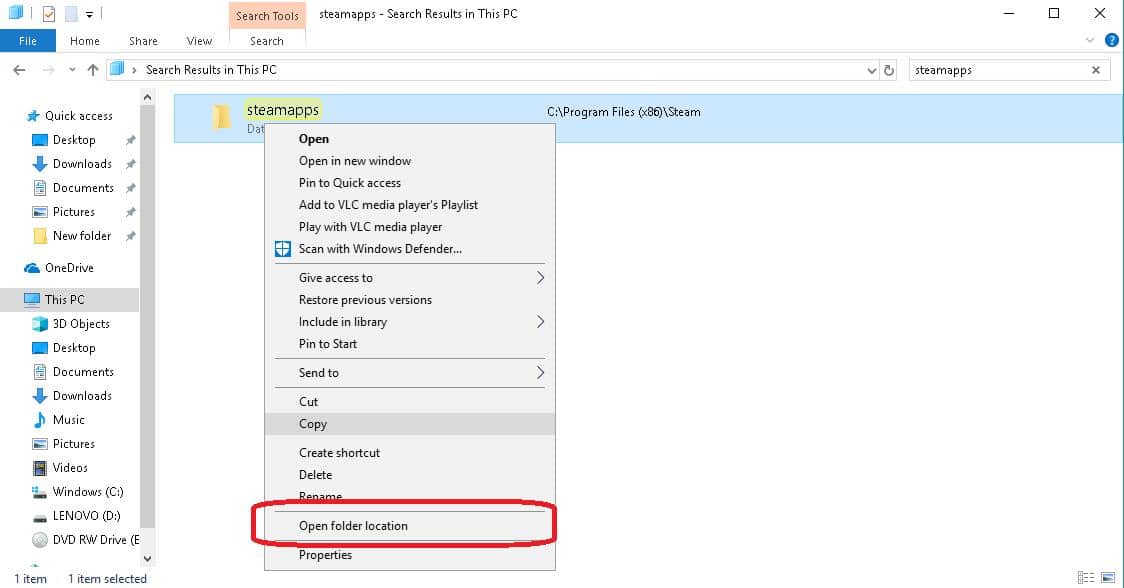Screen dimensions: 1124x588
Task: Choose Pin to Start
Action: [409, 344]
